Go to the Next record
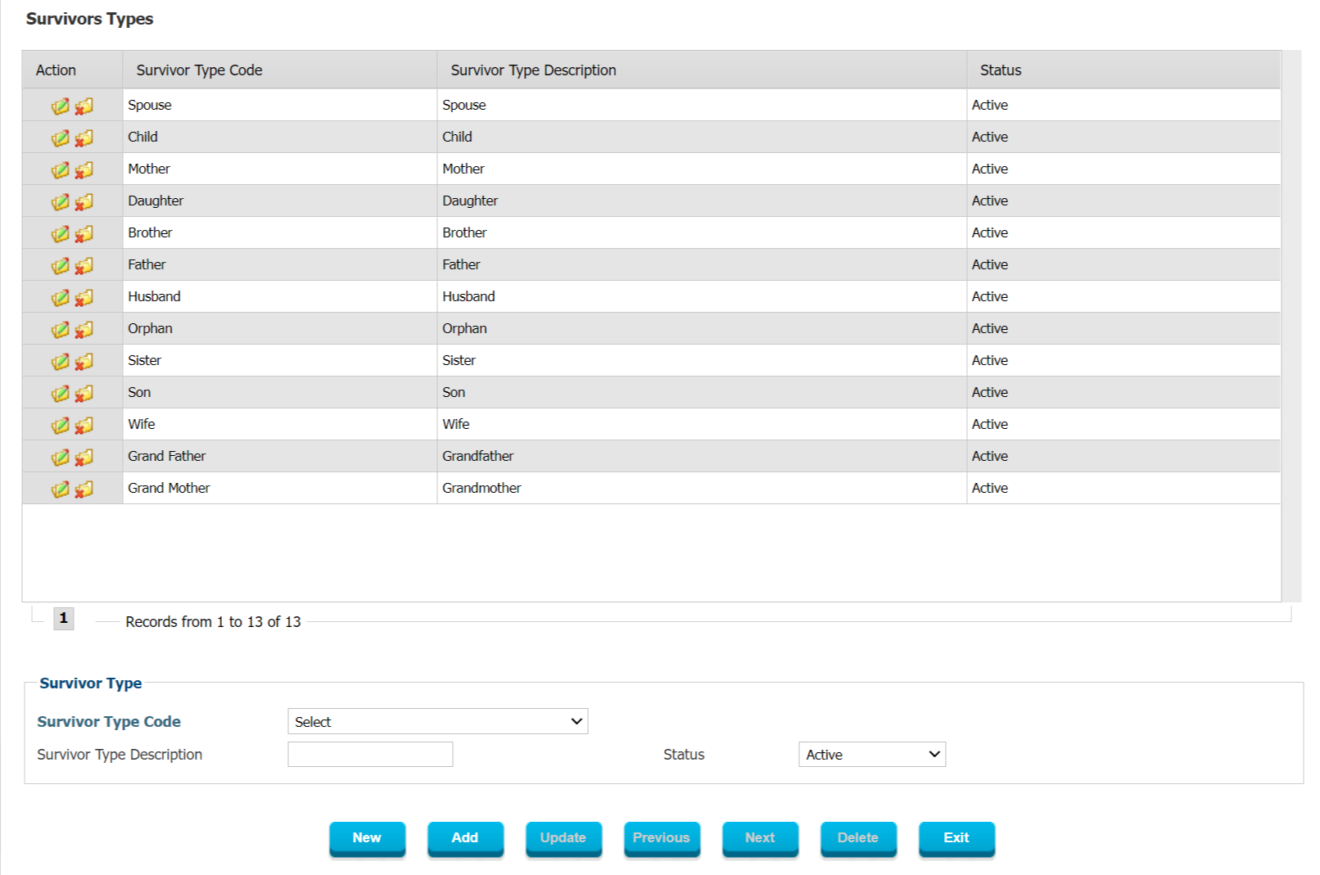This screenshot has height=875, width=1320. coord(760,838)
